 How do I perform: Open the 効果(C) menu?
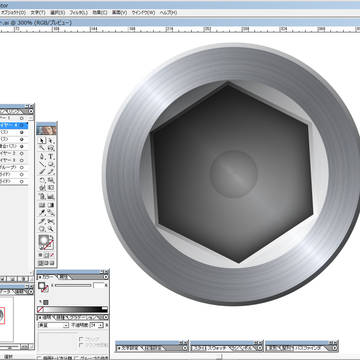coord(100,13)
